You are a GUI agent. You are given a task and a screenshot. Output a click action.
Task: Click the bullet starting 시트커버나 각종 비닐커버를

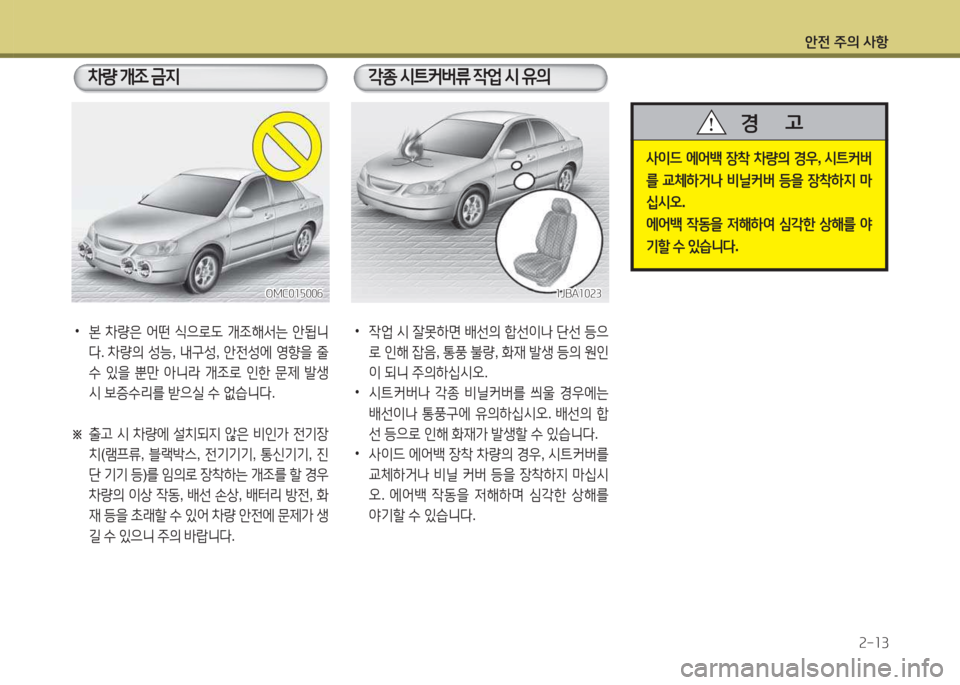[x=481, y=413]
